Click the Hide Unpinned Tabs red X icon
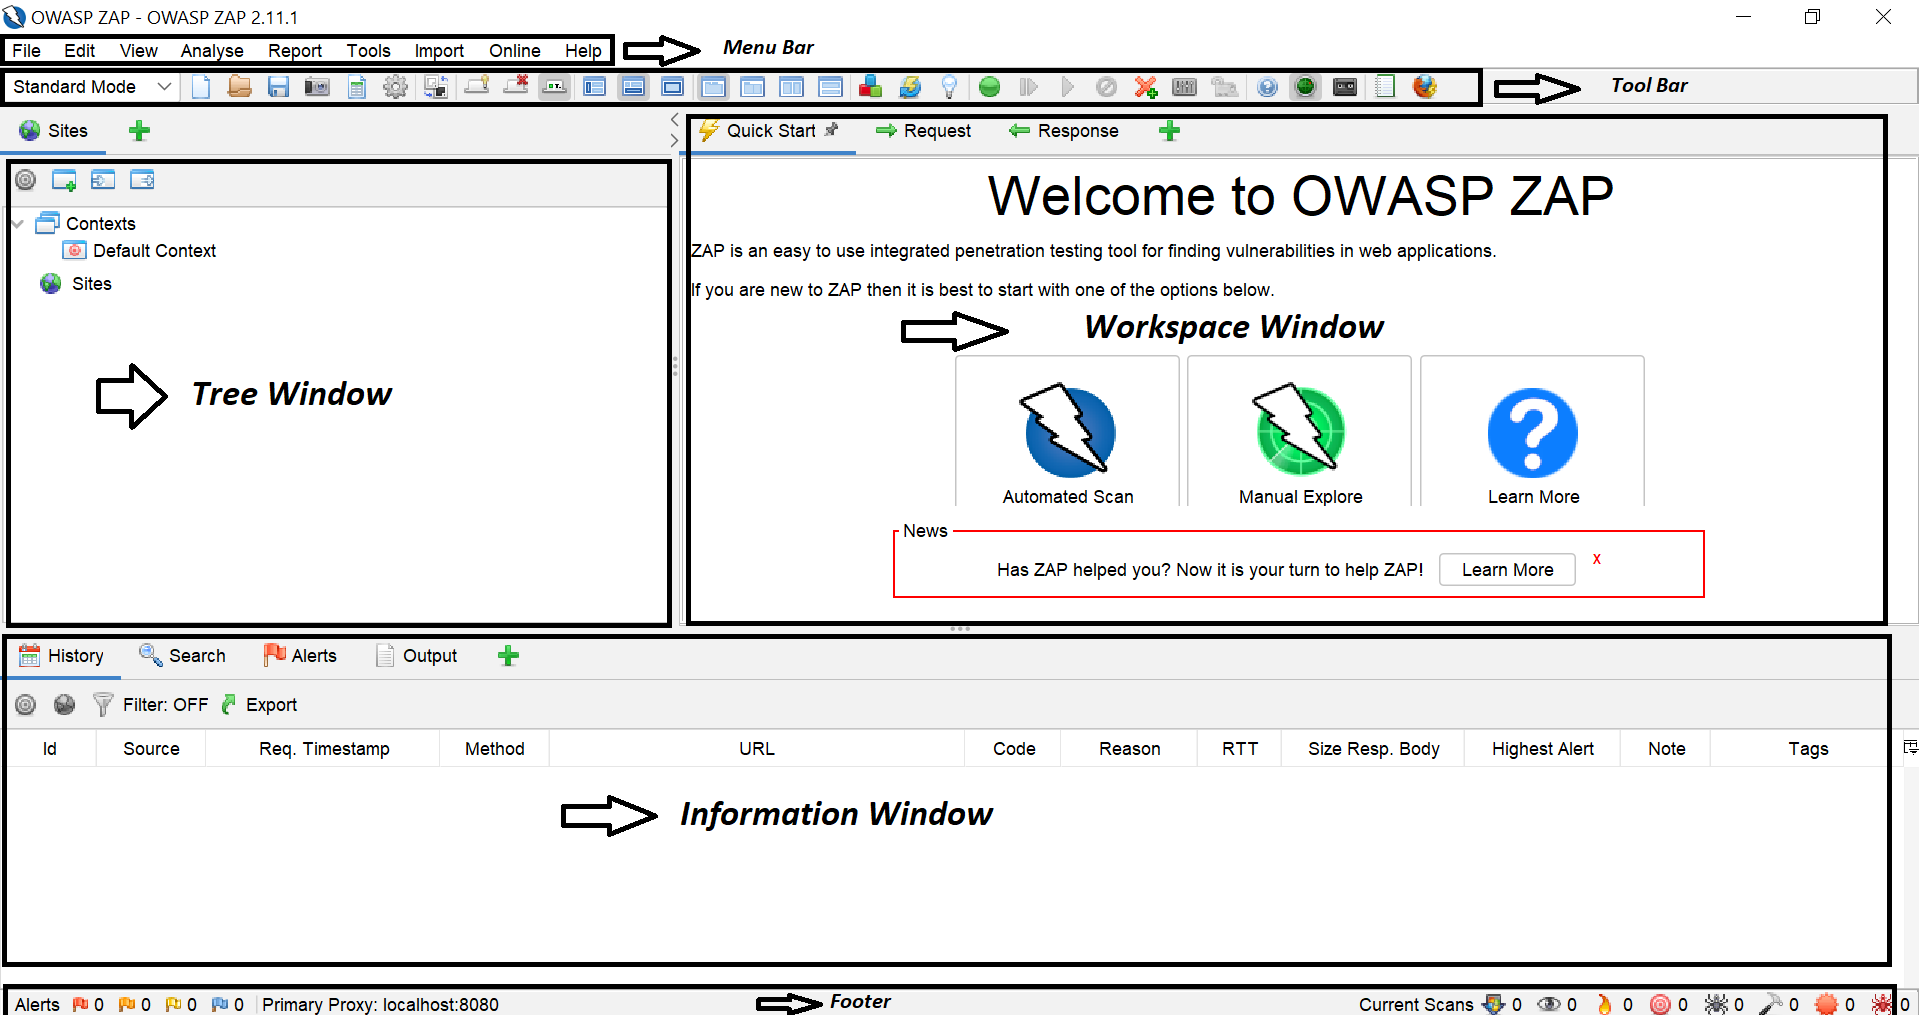Viewport: 1919px width, 1015px height. [516, 86]
